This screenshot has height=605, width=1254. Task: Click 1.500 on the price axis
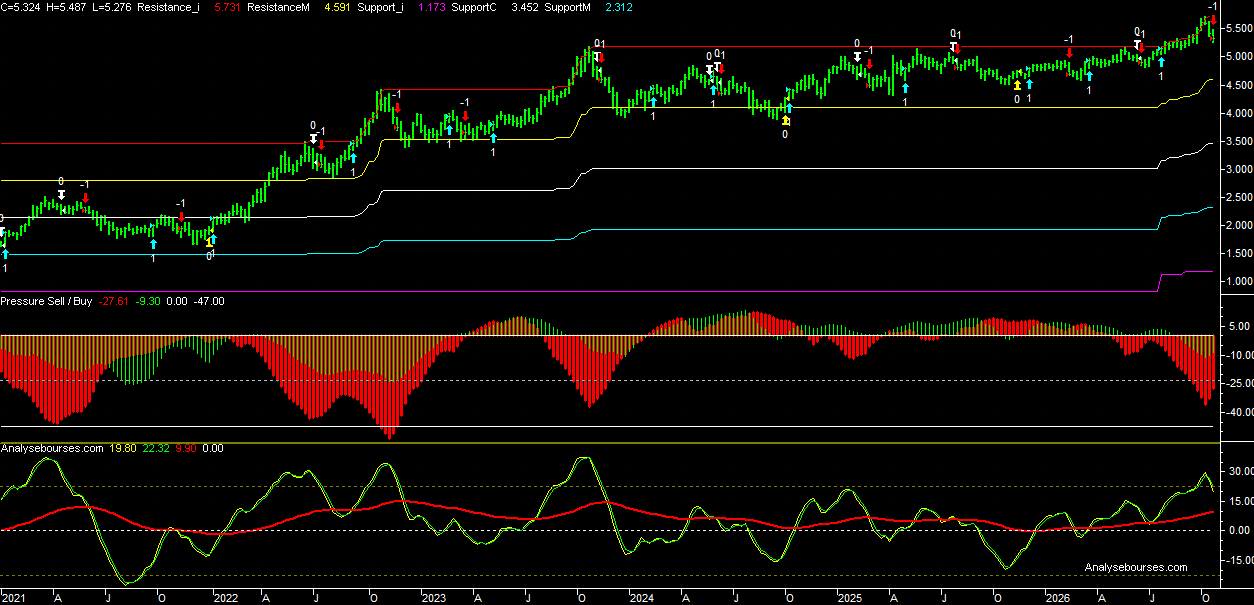1238,254
